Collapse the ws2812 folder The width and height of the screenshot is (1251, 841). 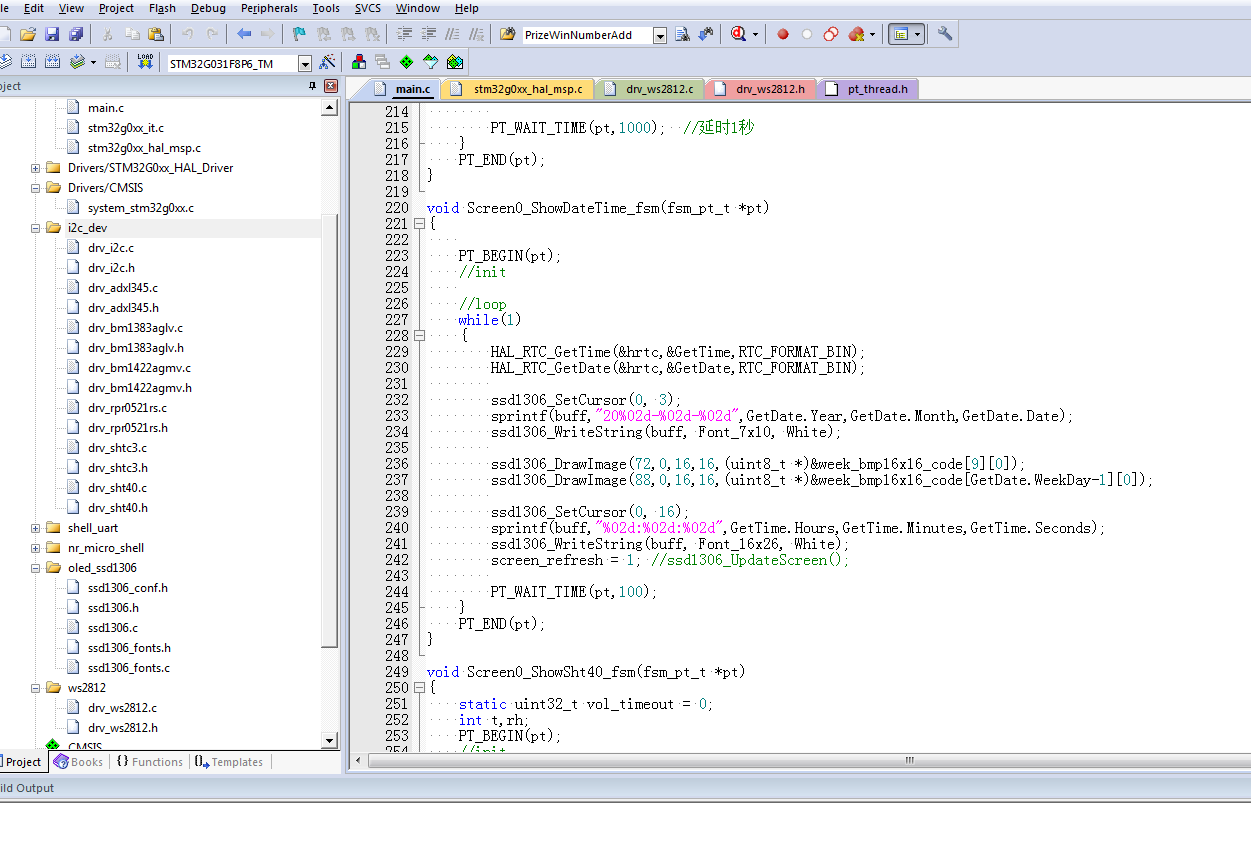tap(36, 688)
